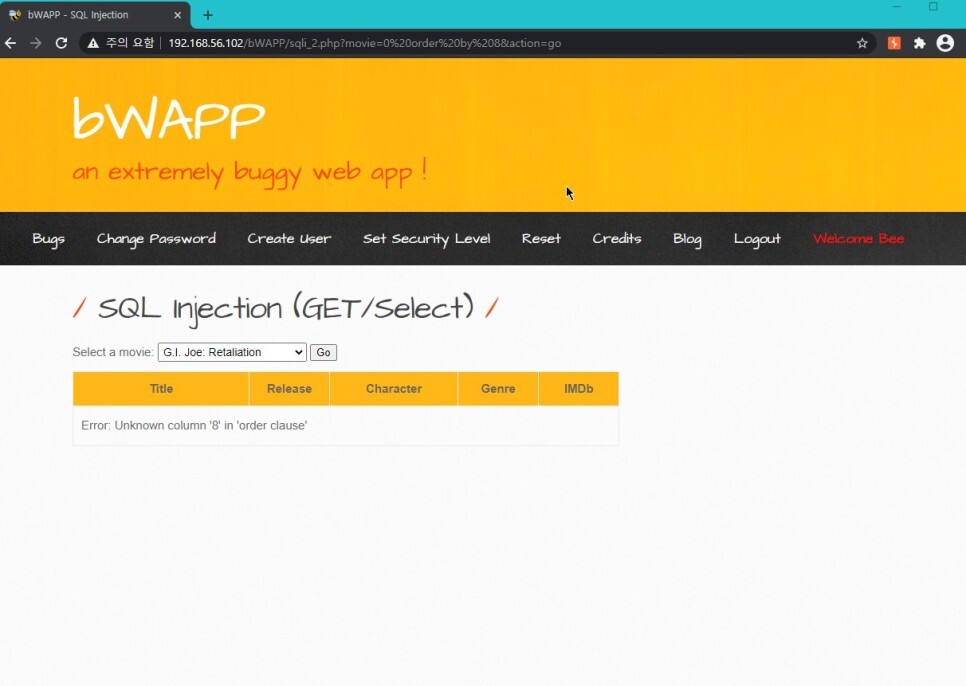
Task: Bookmark this page with the star icon
Action: 862,43
